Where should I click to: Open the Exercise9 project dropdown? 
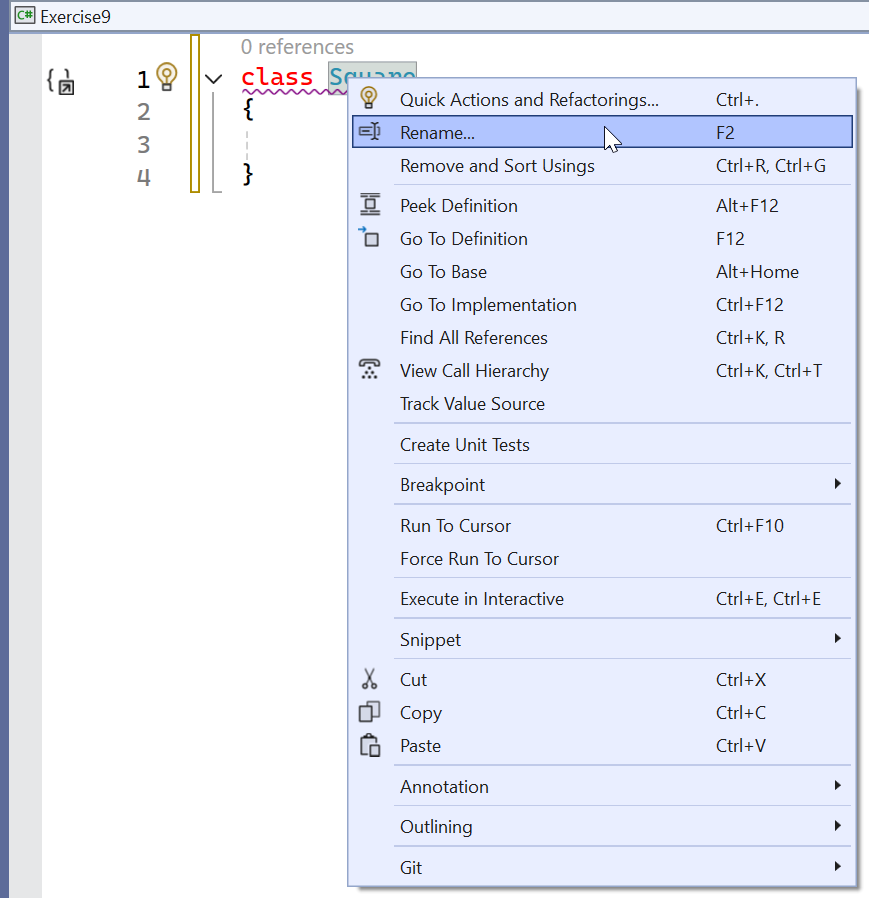(x=441, y=16)
